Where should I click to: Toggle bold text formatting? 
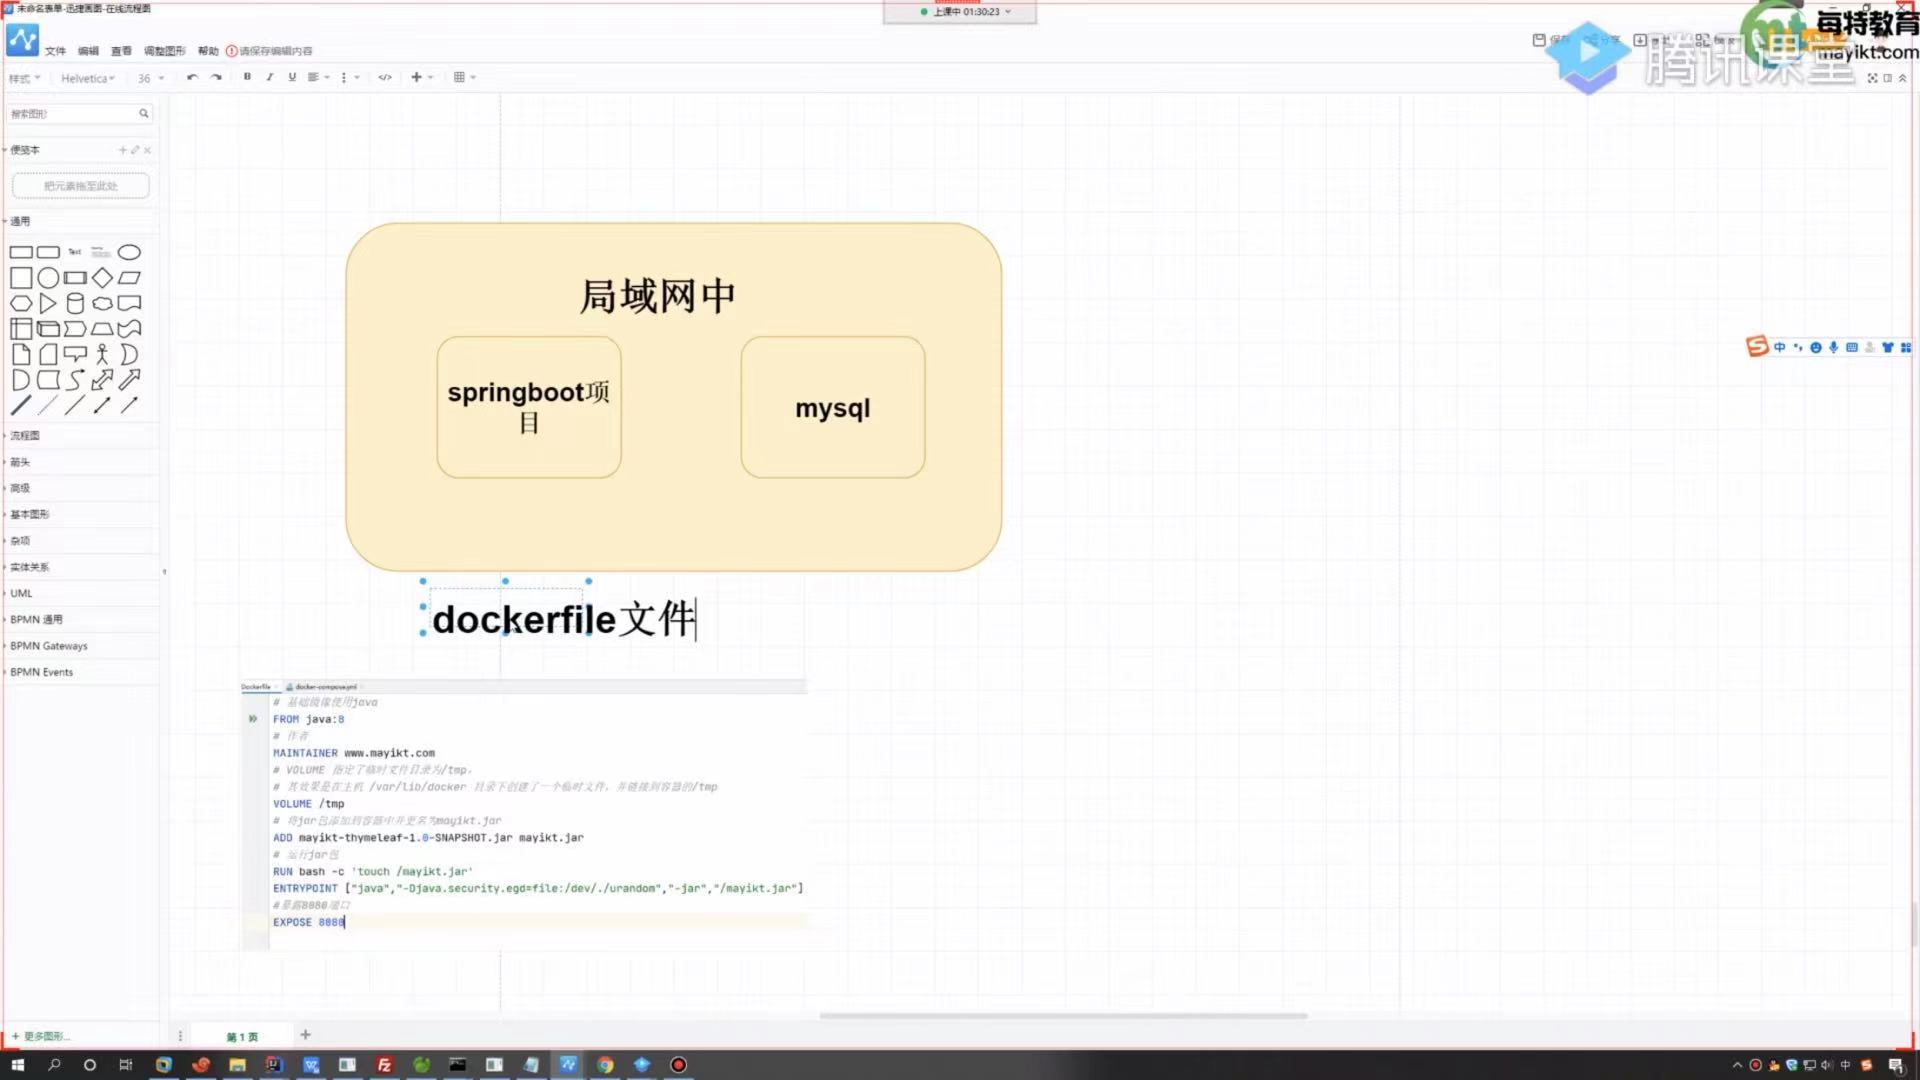pyautogui.click(x=247, y=77)
